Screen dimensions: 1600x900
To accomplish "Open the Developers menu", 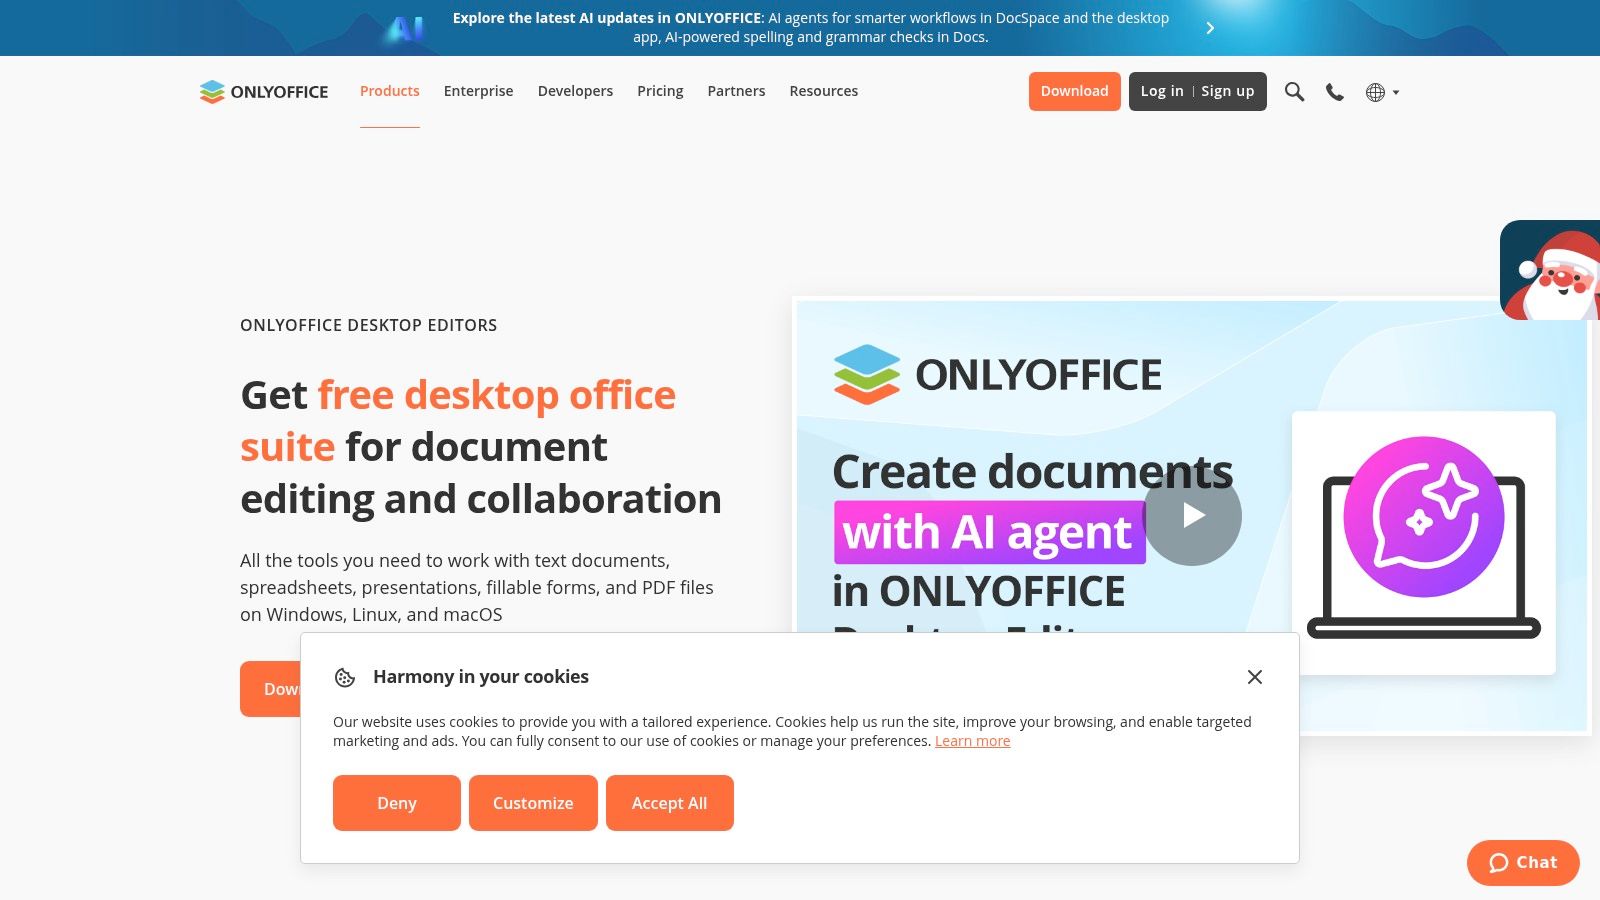I will 575,91.
